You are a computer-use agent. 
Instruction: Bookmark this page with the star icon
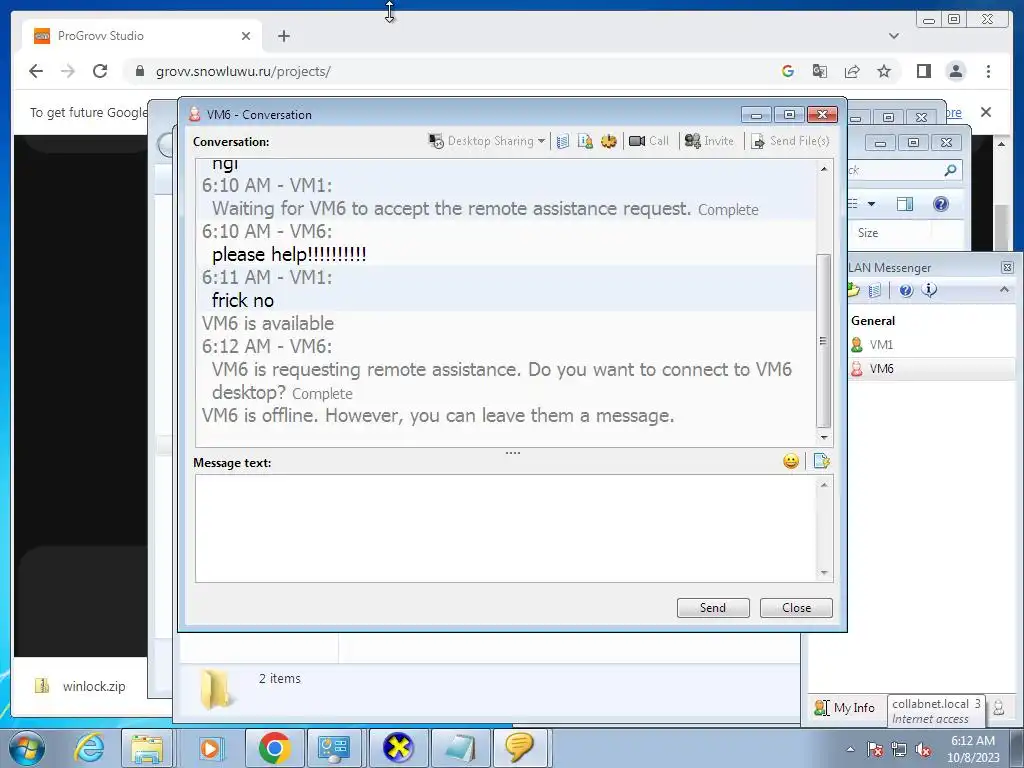point(884,71)
